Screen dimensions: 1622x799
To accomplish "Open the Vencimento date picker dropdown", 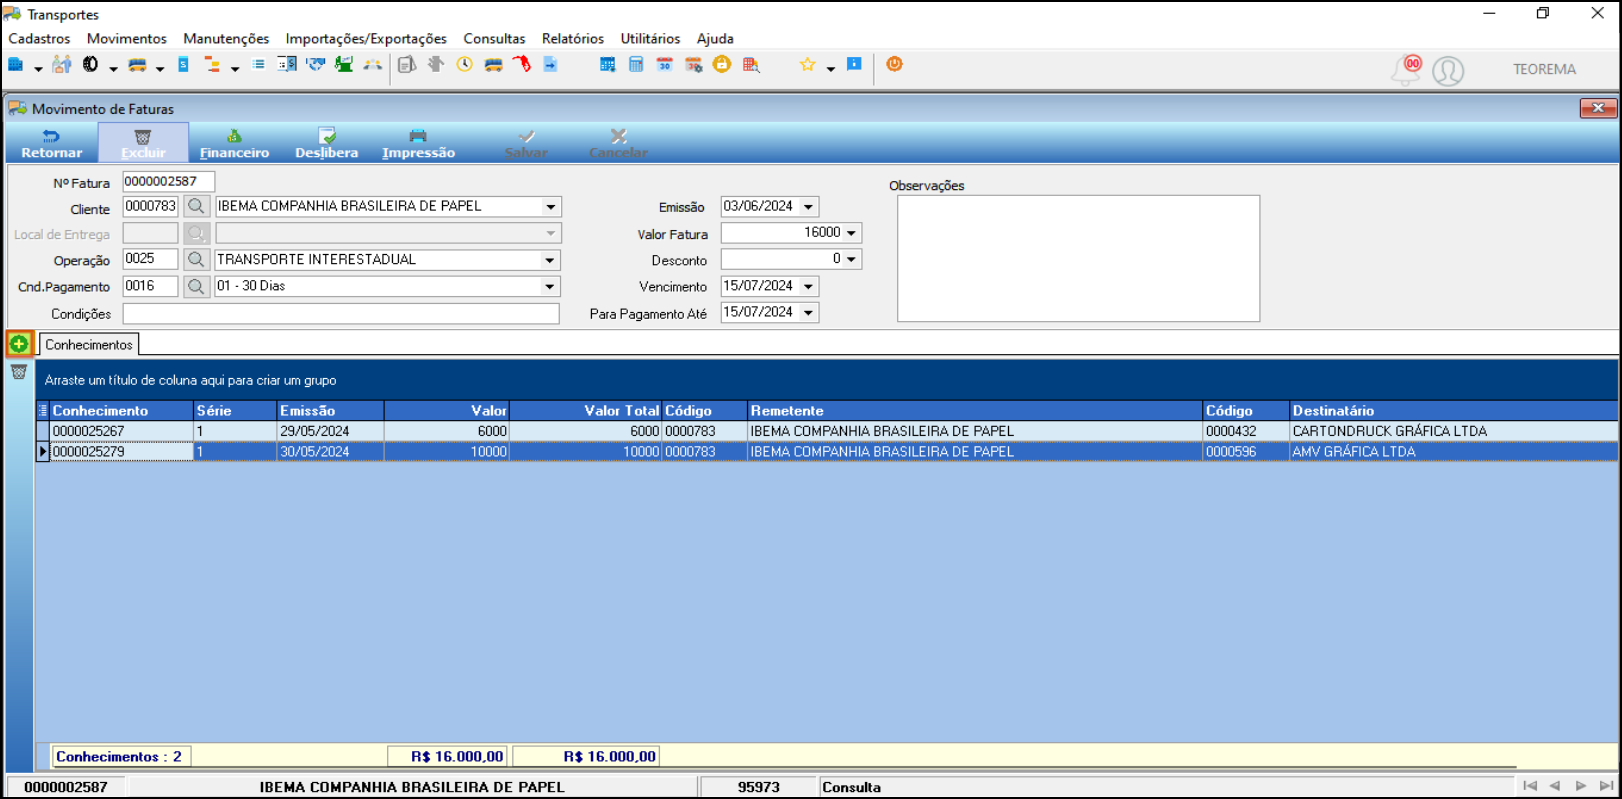I will coord(808,286).
